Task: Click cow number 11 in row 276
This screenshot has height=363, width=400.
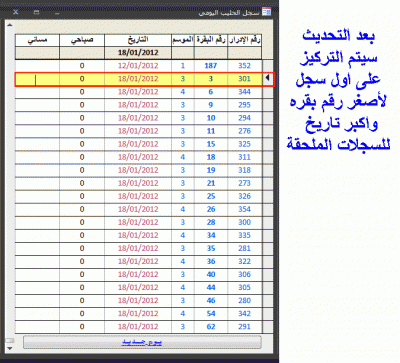Action: (x=211, y=131)
